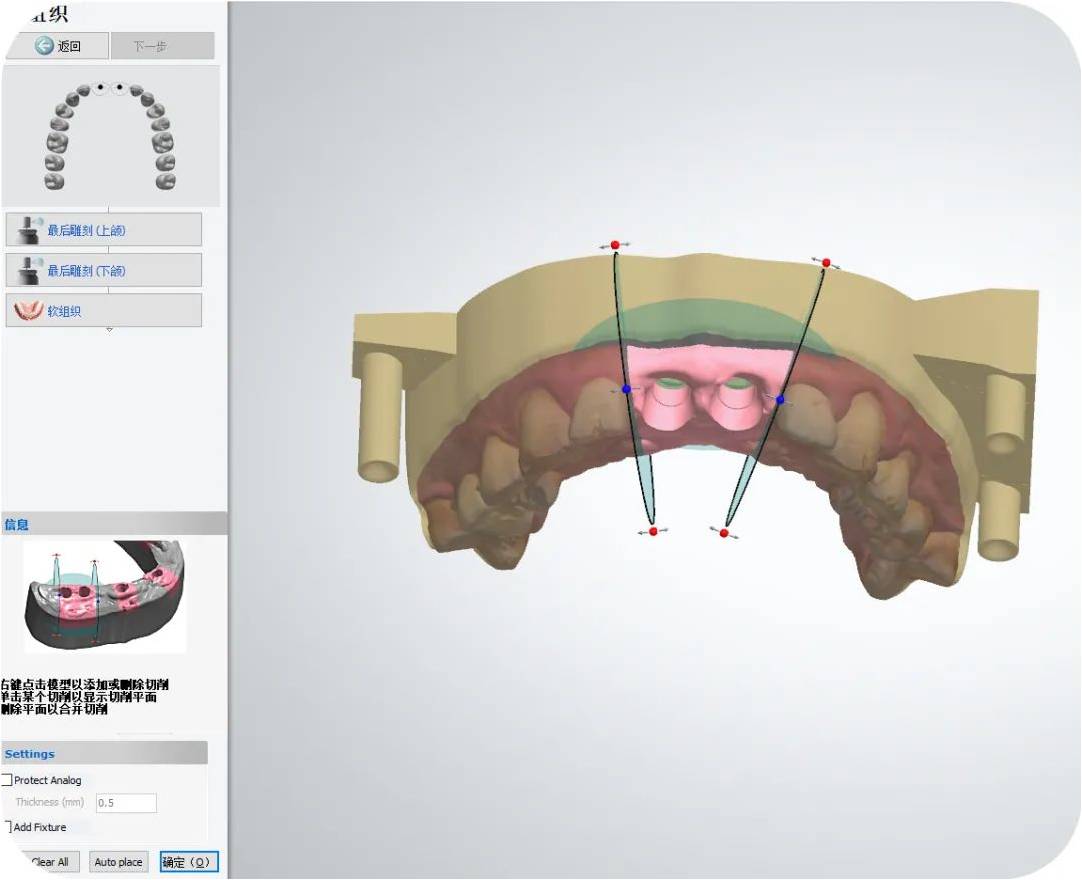Click red handle atop right cut line
Screen dimensions: 1082x880
(826, 263)
